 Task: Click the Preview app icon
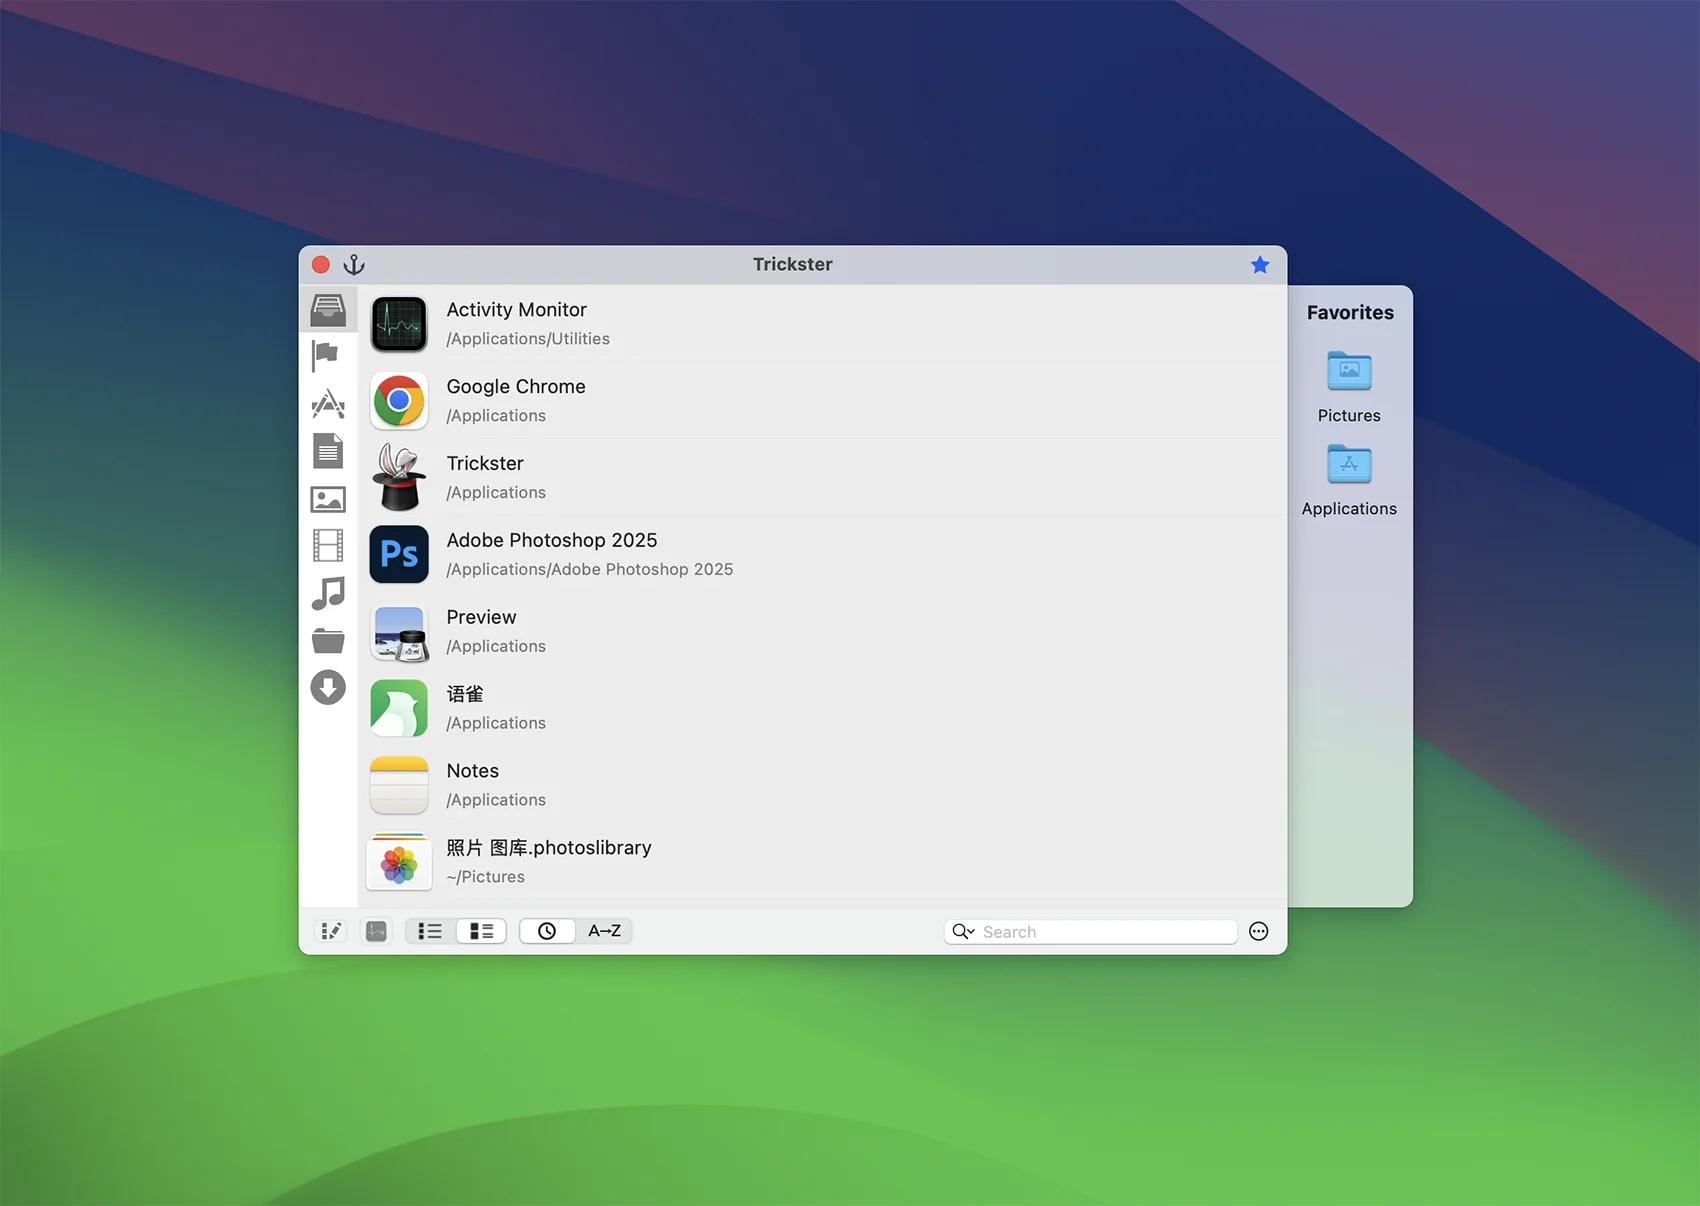(399, 632)
